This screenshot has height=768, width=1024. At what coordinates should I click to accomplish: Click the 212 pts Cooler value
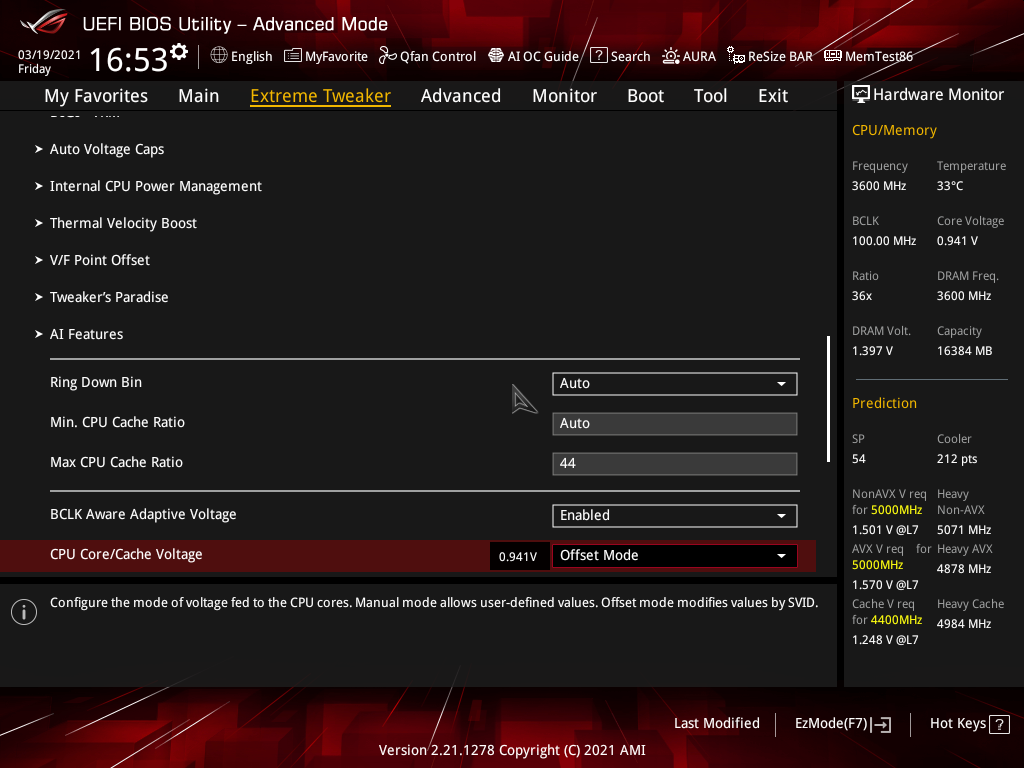click(x=957, y=459)
